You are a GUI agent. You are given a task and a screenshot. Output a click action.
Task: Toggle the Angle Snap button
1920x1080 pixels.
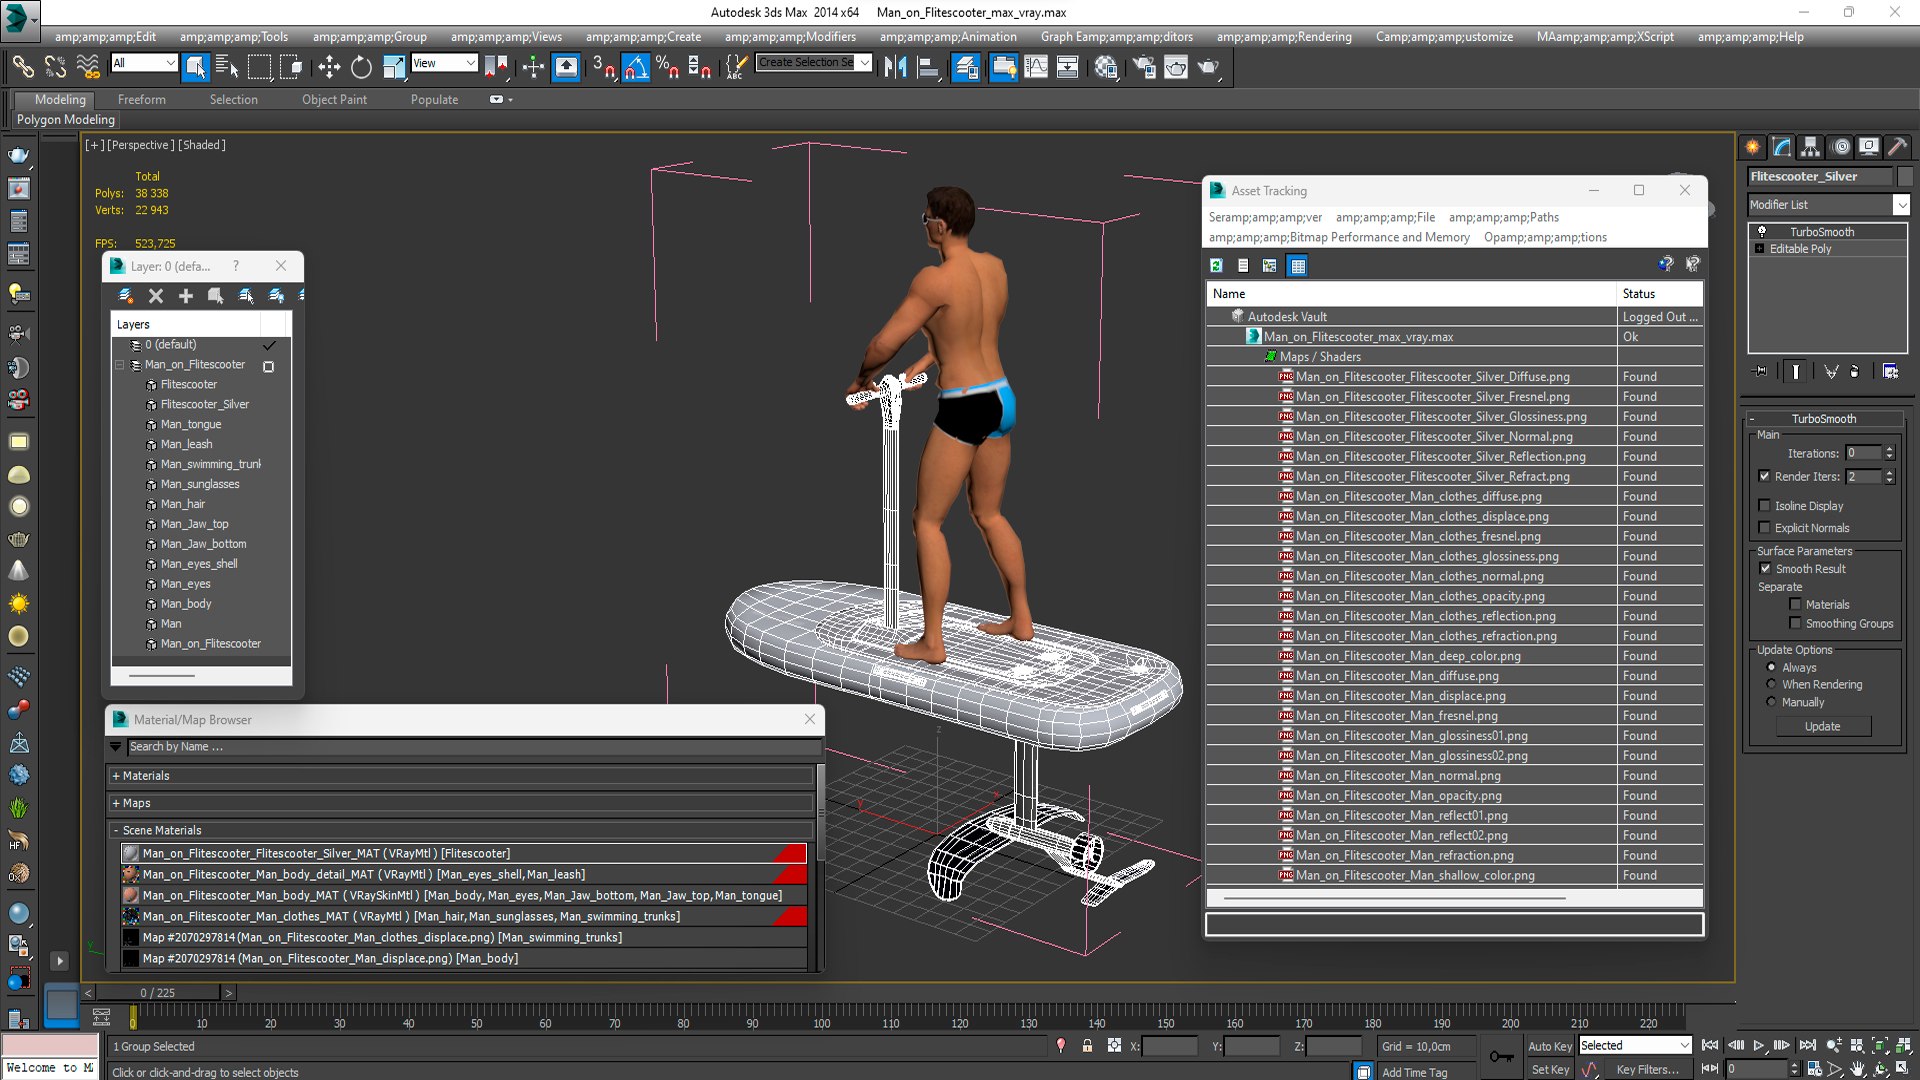[x=636, y=67]
